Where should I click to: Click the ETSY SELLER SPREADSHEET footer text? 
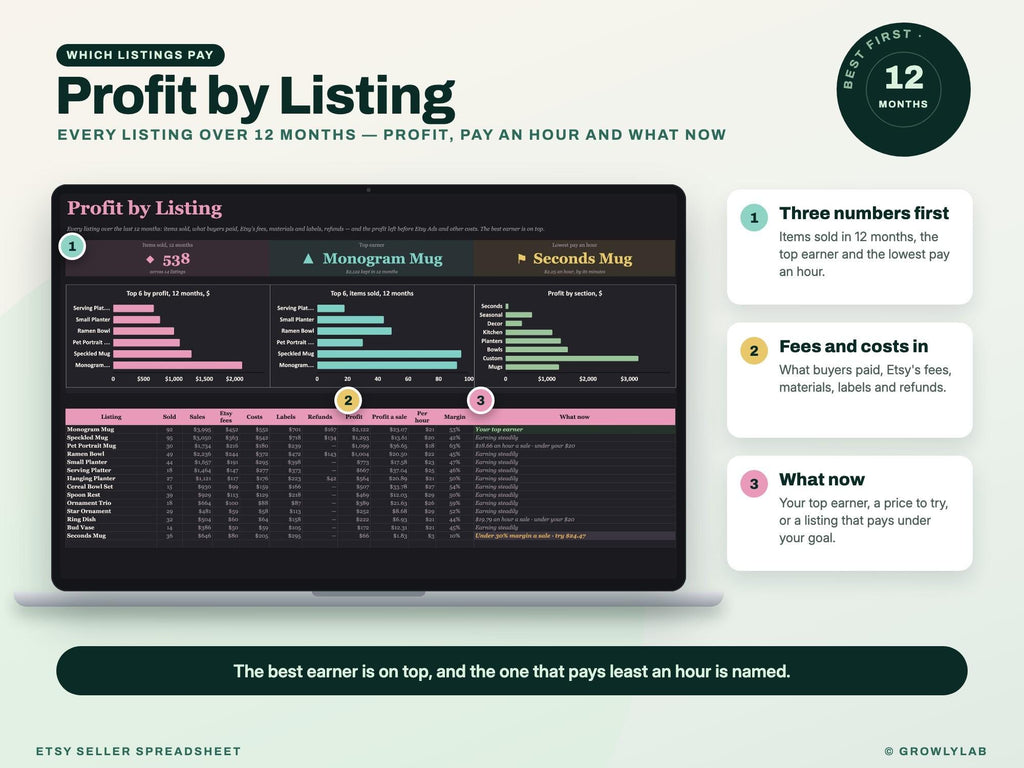coord(138,751)
